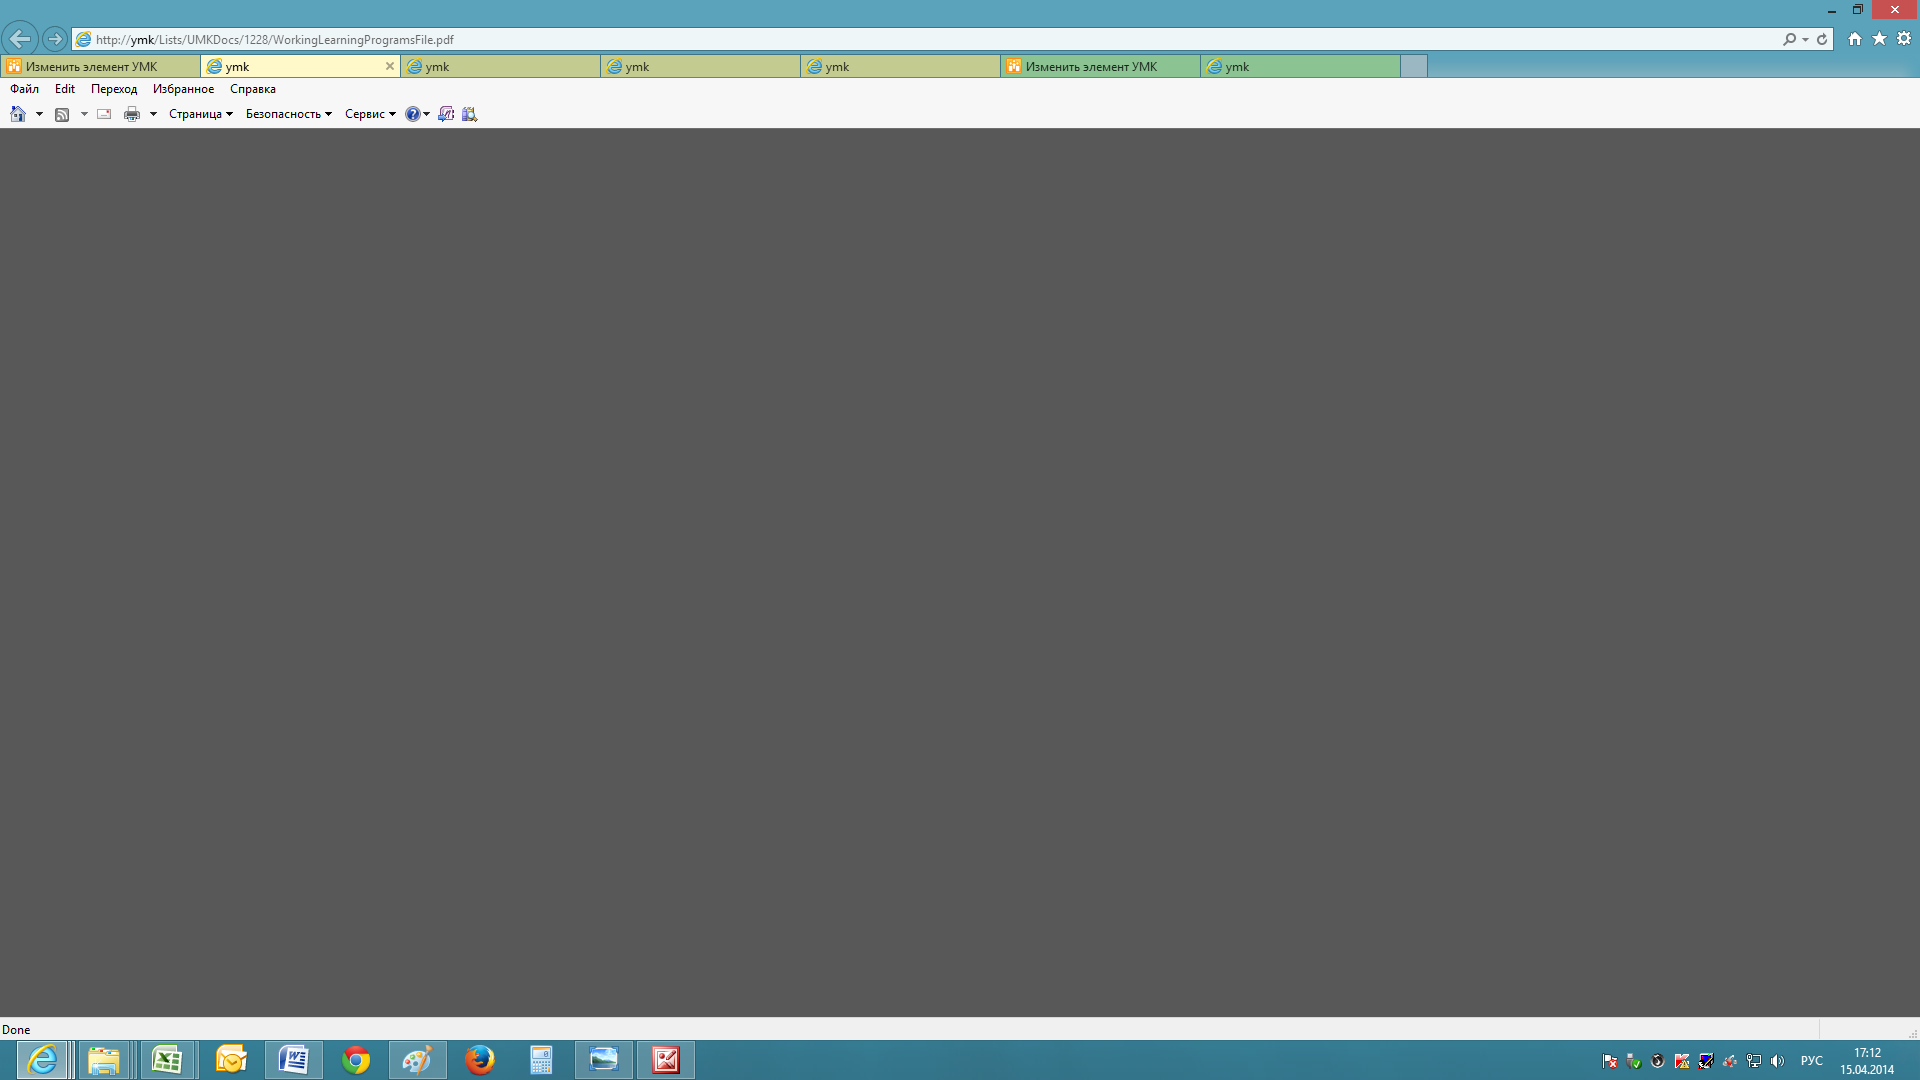Click the Home icon in command bar
This screenshot has height=1080, width=1920.
click(x=18, y=114)
